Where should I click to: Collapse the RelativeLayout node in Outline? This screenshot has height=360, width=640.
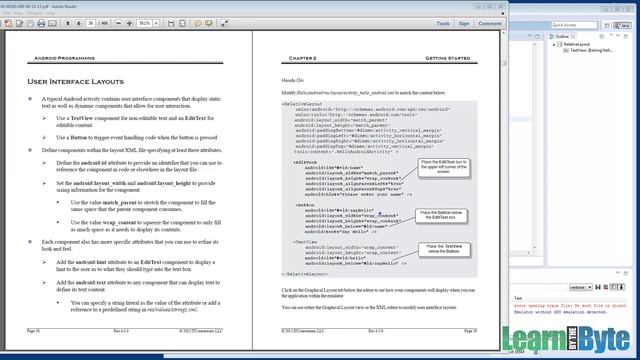click(x=554, y=44)
